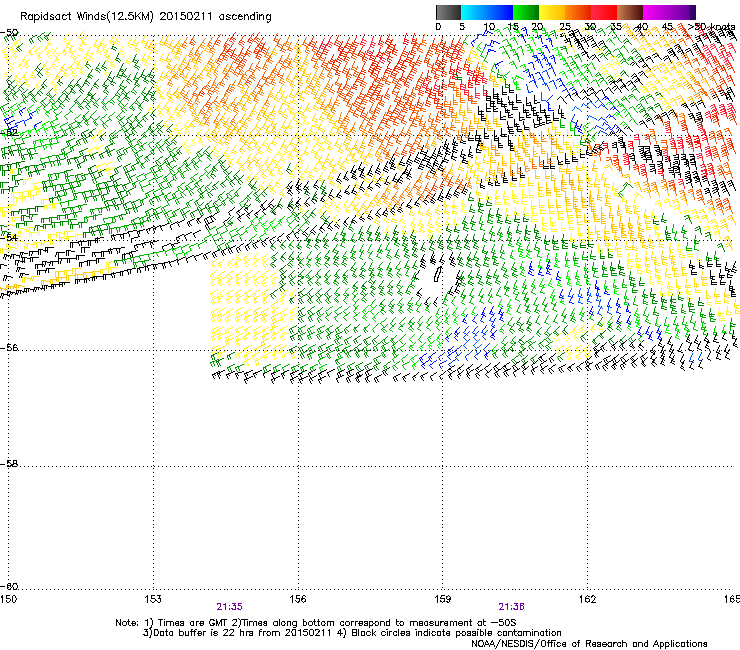This screenshot has width=740, height=650.
Task: Click the orange 25-30 knots legend swatch
Action: (x=578, y=12)
